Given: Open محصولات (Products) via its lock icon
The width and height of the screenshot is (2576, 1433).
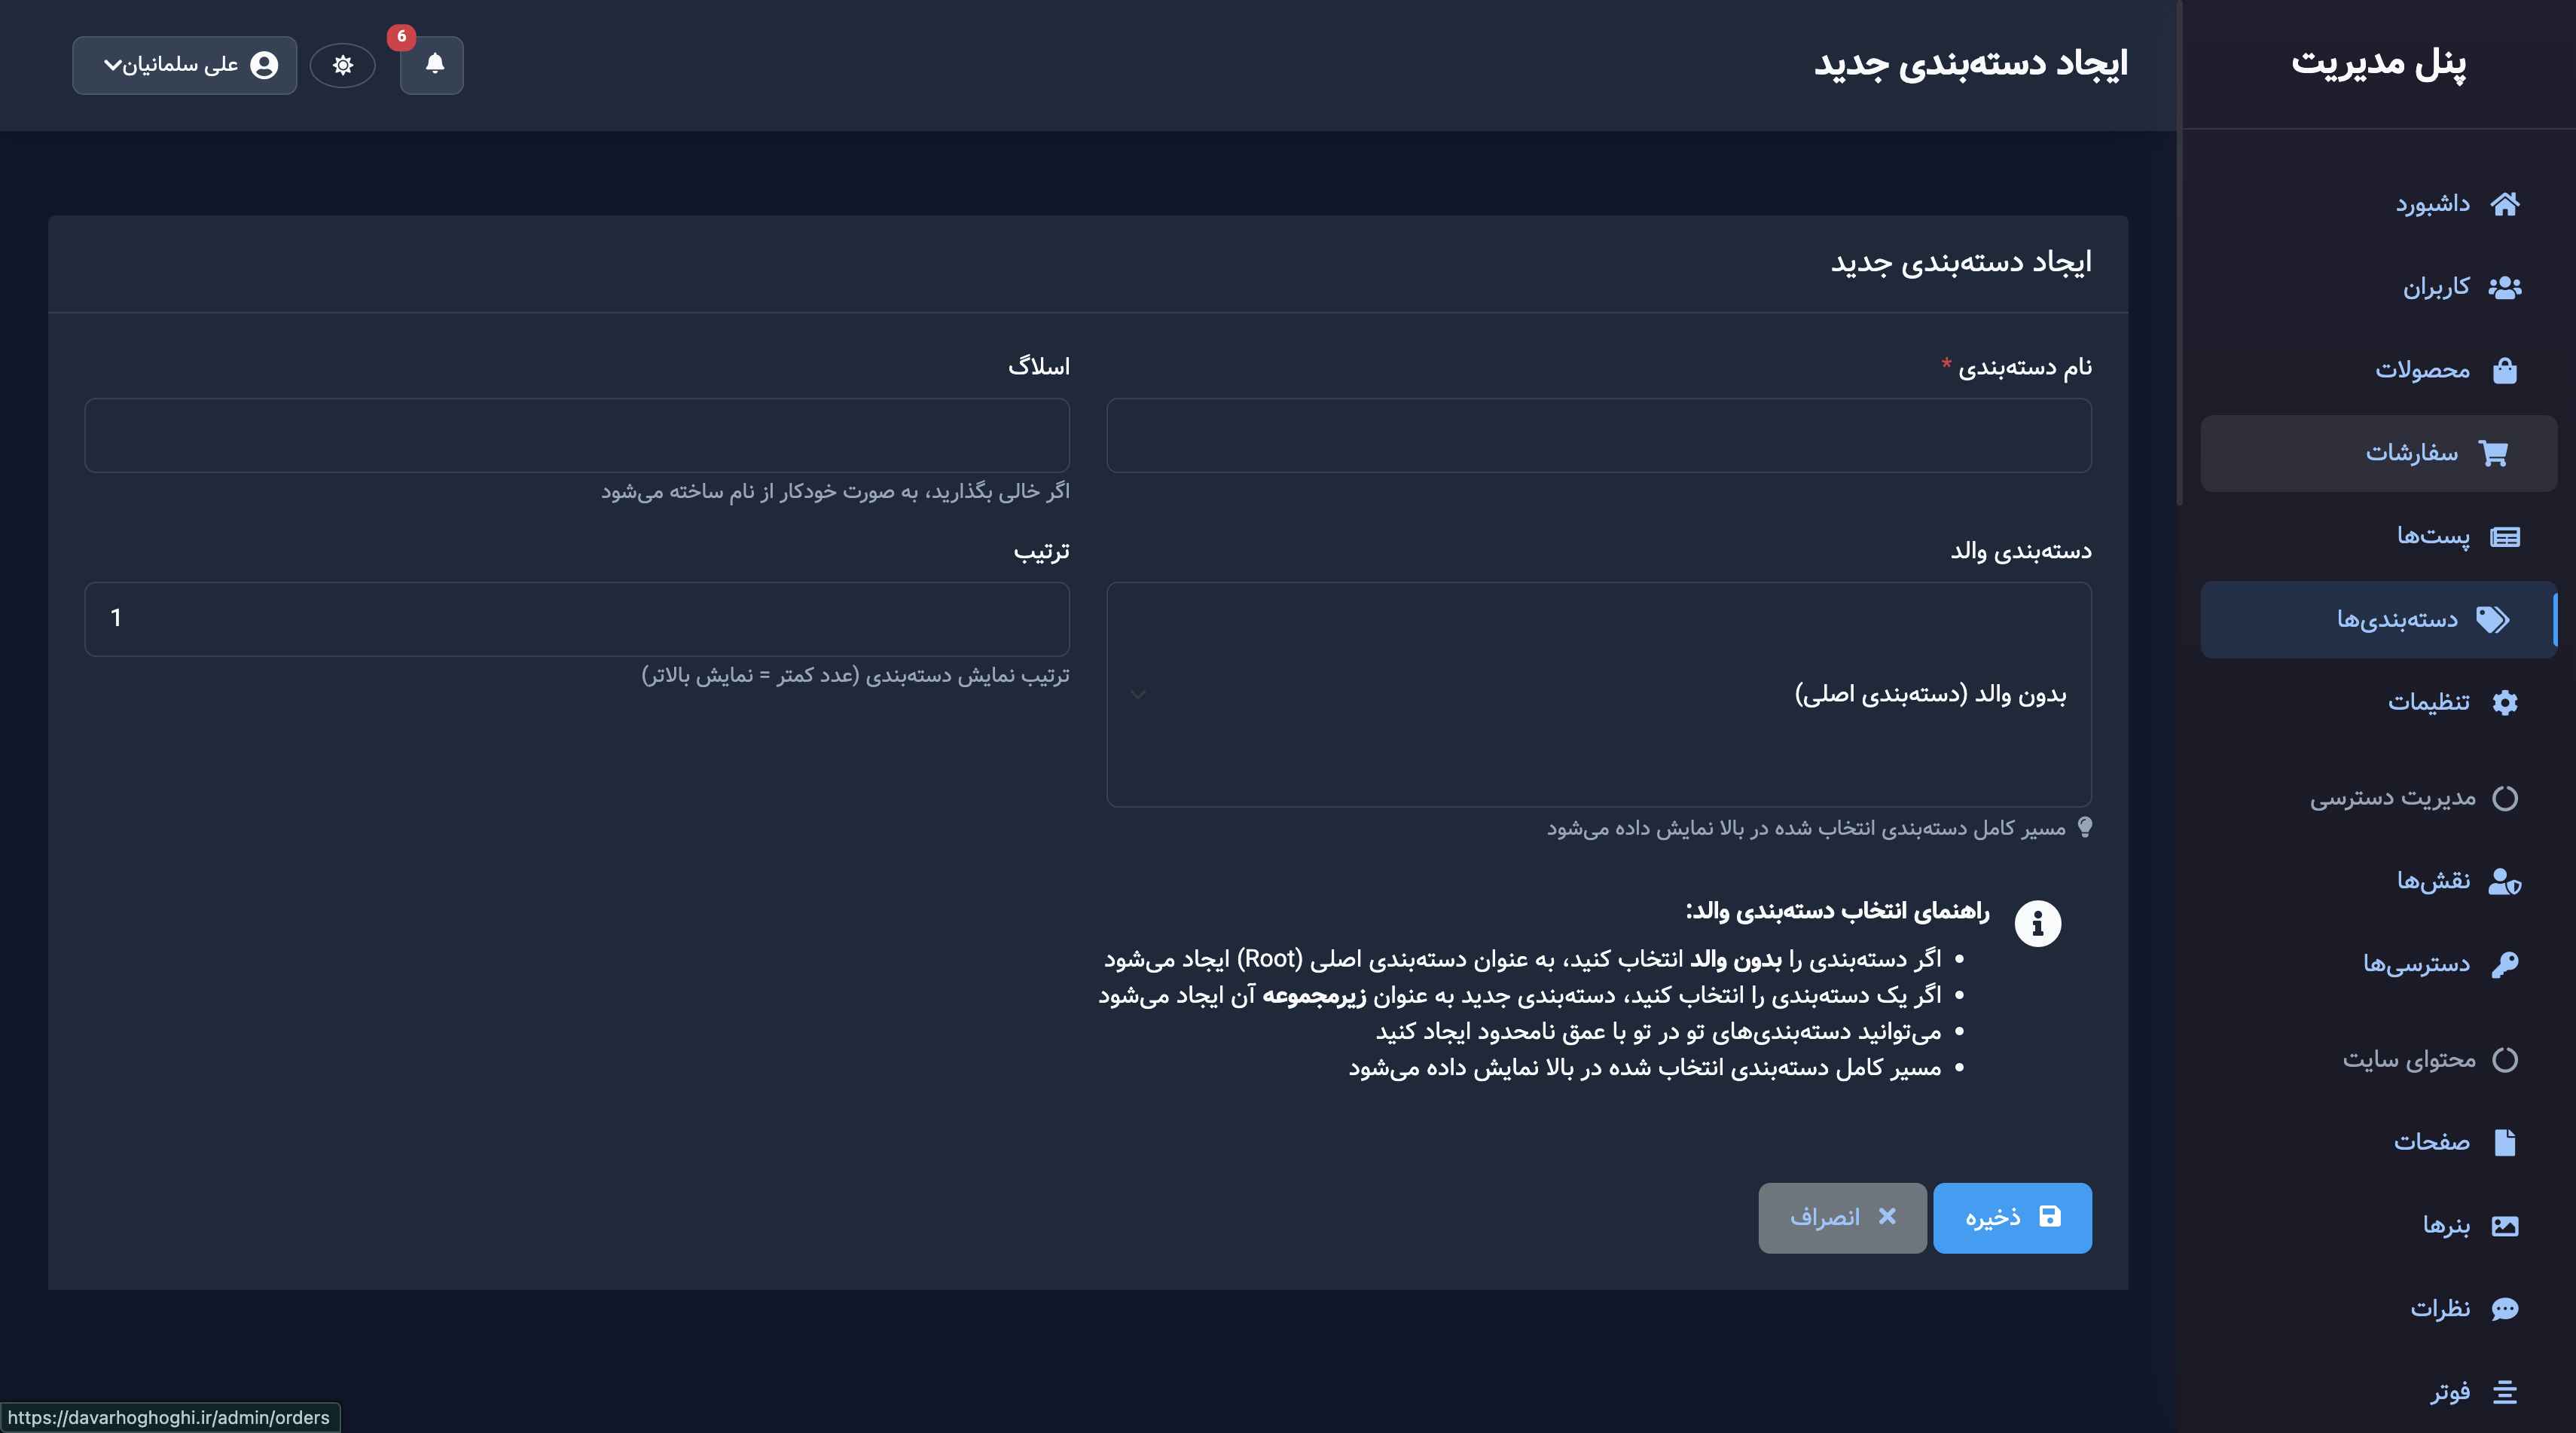Looking at the screenshot, I should [2506, 369].
